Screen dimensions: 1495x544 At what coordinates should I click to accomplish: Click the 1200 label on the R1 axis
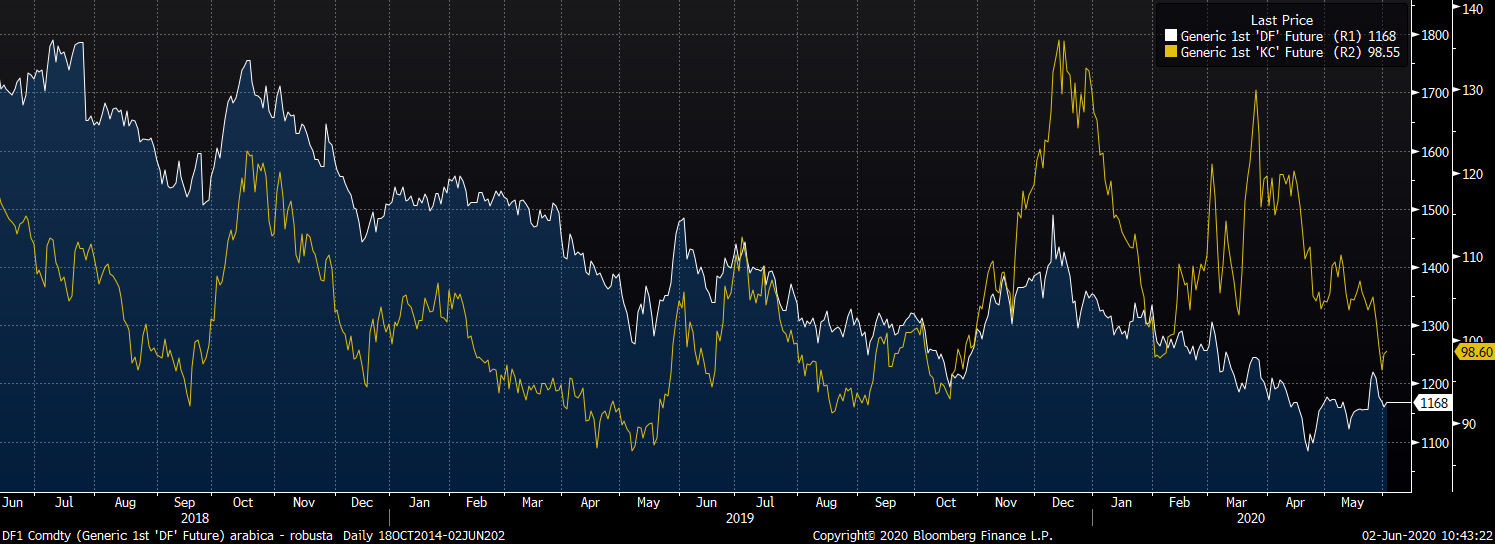click(x=1435, y=384)
